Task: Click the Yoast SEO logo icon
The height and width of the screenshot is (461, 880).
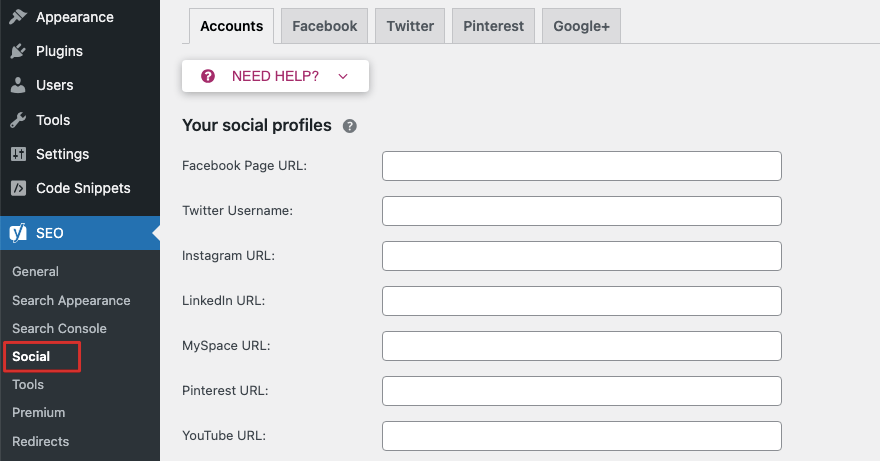Action: click(18, 233)
